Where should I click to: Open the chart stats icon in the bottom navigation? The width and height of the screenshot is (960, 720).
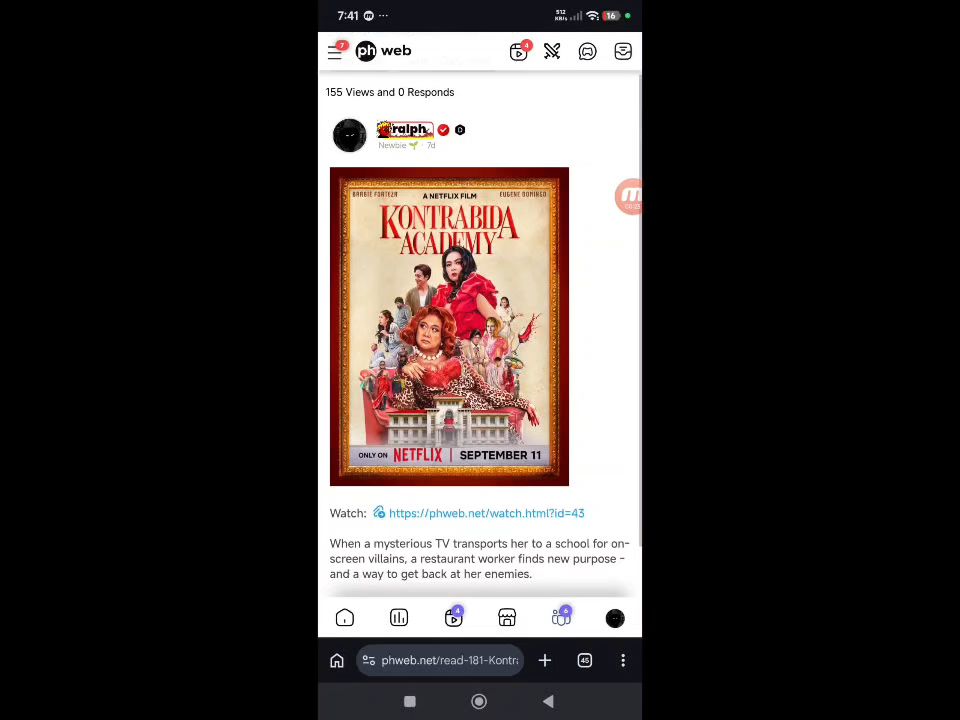[x=399, y=617]
